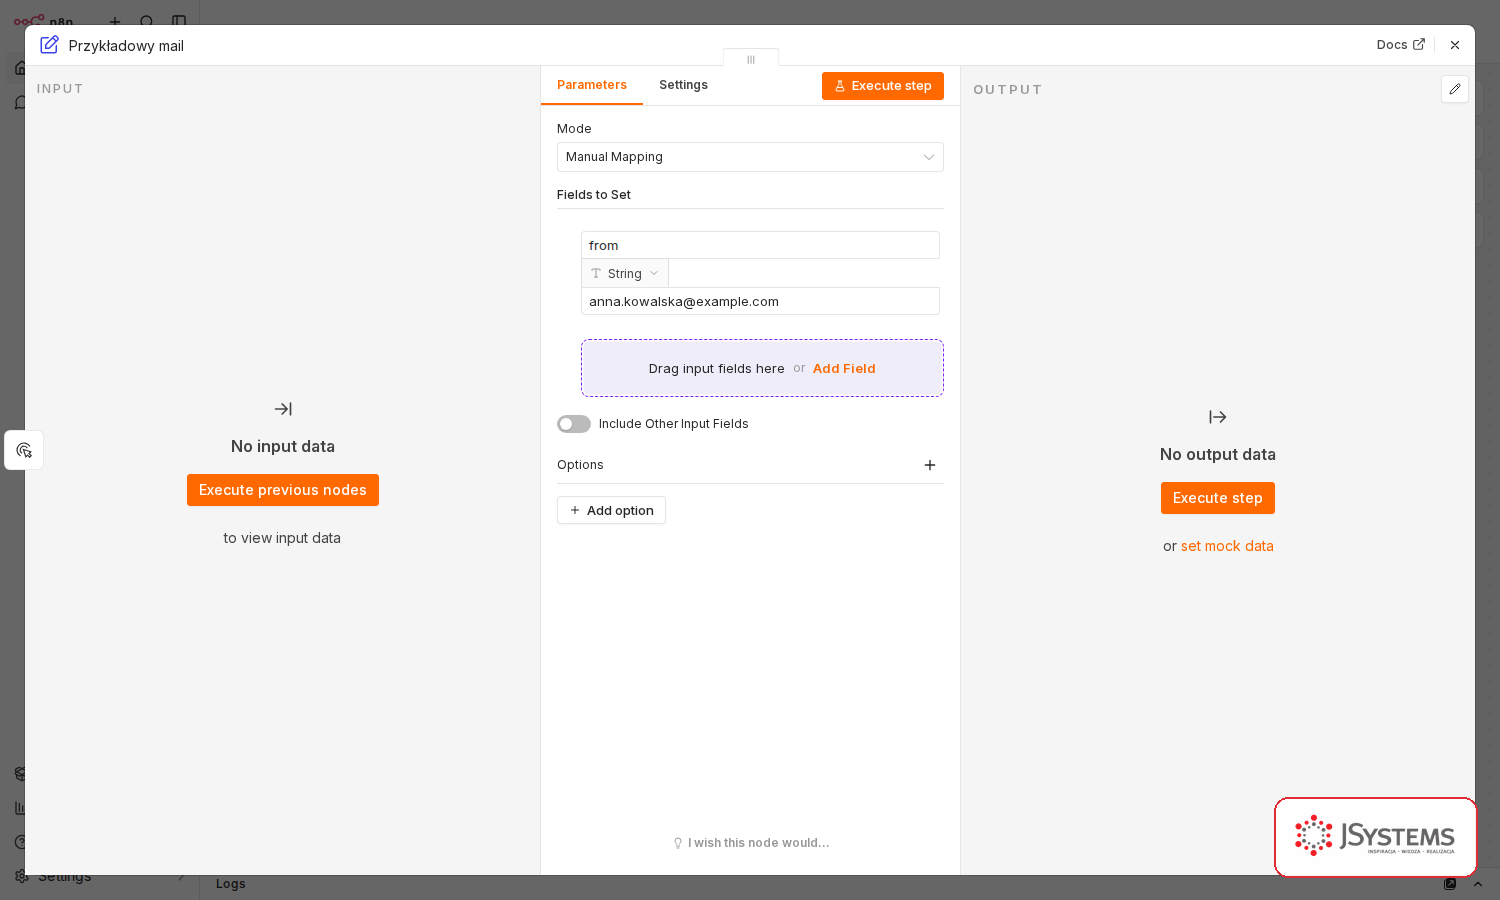Click the plus icon next to Options
Image resolution: width=1500 pixels, height=900 pixels.
tap(930, 465)
